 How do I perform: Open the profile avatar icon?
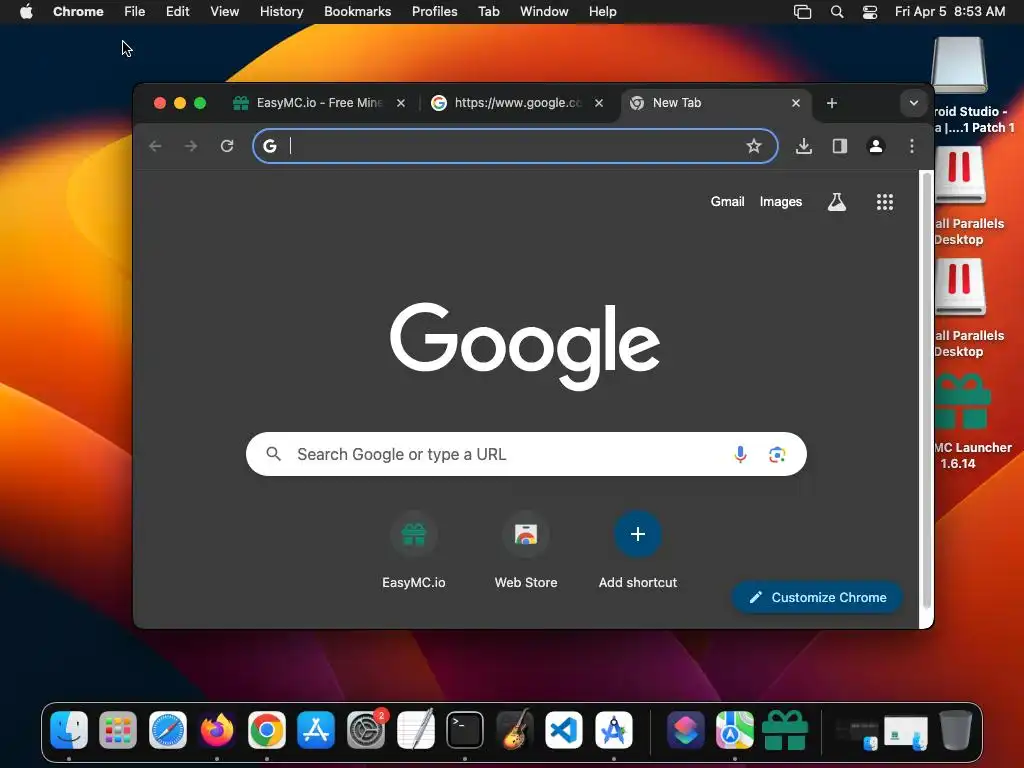click(x=876, y=146)
